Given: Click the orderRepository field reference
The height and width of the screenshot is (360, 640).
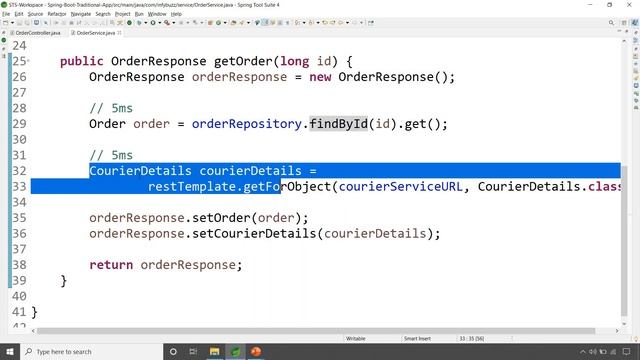Looking at the screenshot, I should coord(247,124).
